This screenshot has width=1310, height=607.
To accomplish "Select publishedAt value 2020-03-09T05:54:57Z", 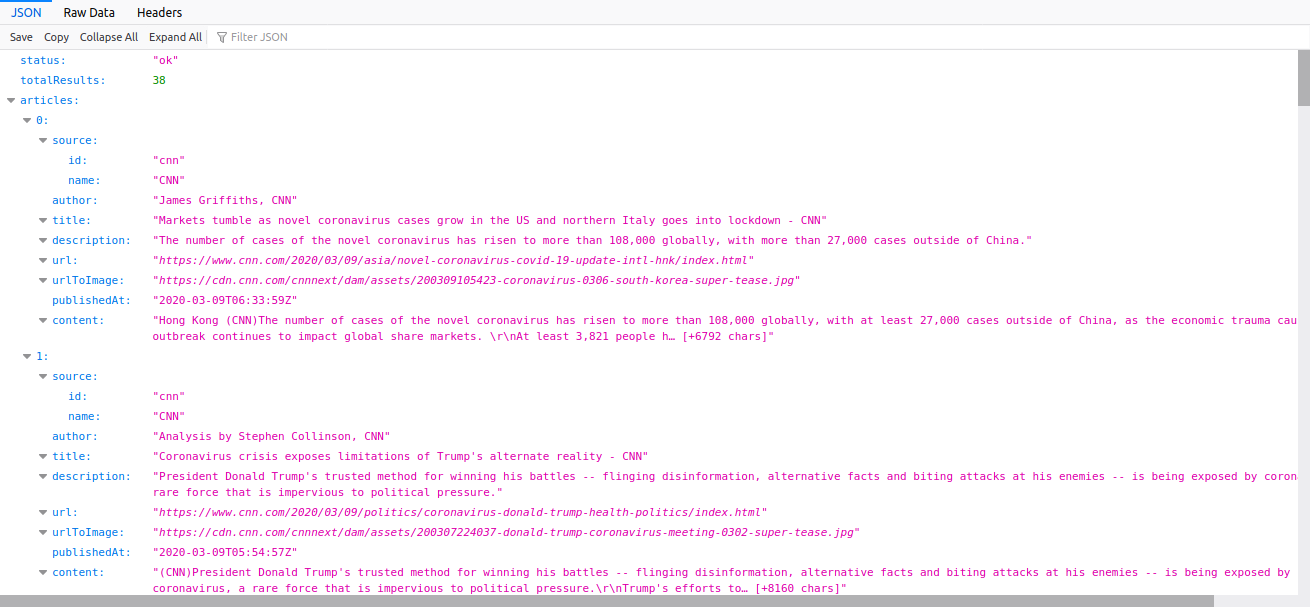I will pyautogui.click(x=225, y=552).
